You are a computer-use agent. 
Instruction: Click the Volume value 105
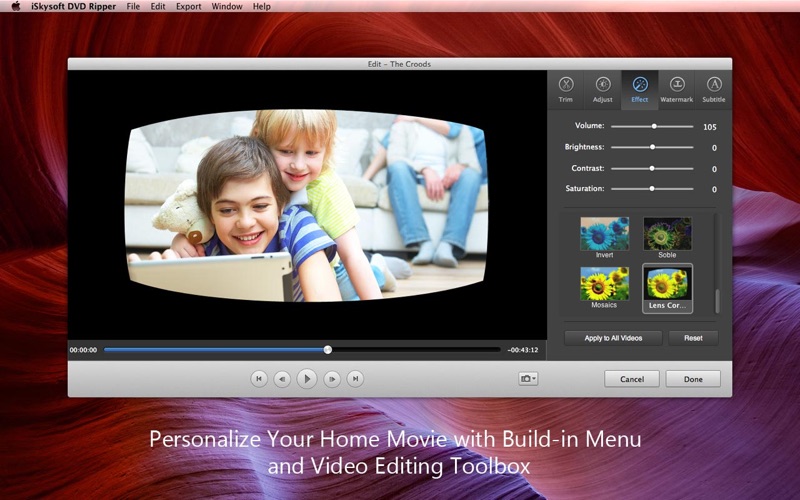710,127
